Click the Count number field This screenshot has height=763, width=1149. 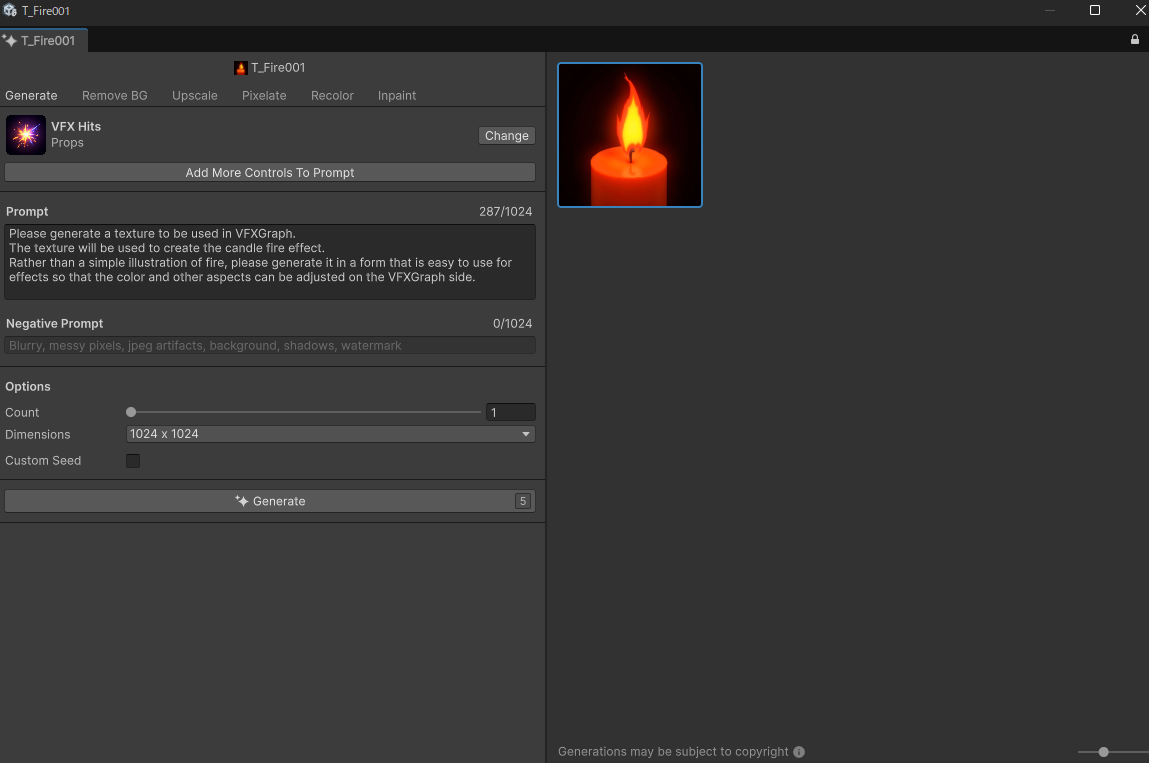tap(511, 412)
